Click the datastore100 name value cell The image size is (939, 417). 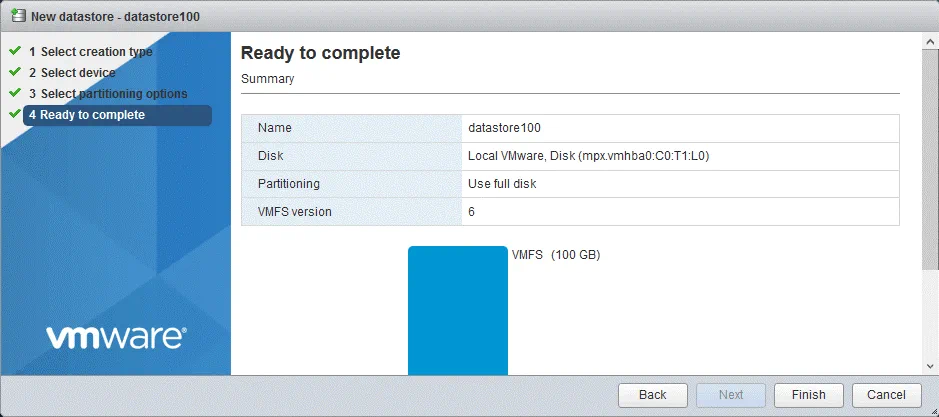point(504,128)
